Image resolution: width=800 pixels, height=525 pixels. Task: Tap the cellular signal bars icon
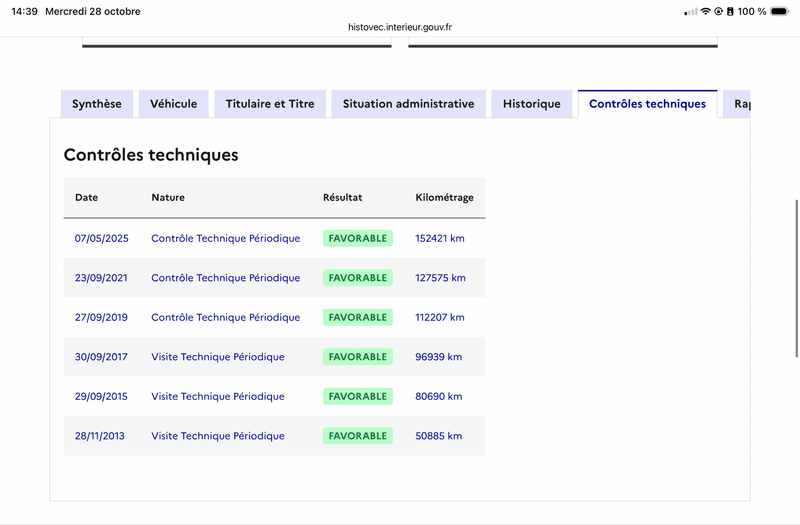(691, 12)
